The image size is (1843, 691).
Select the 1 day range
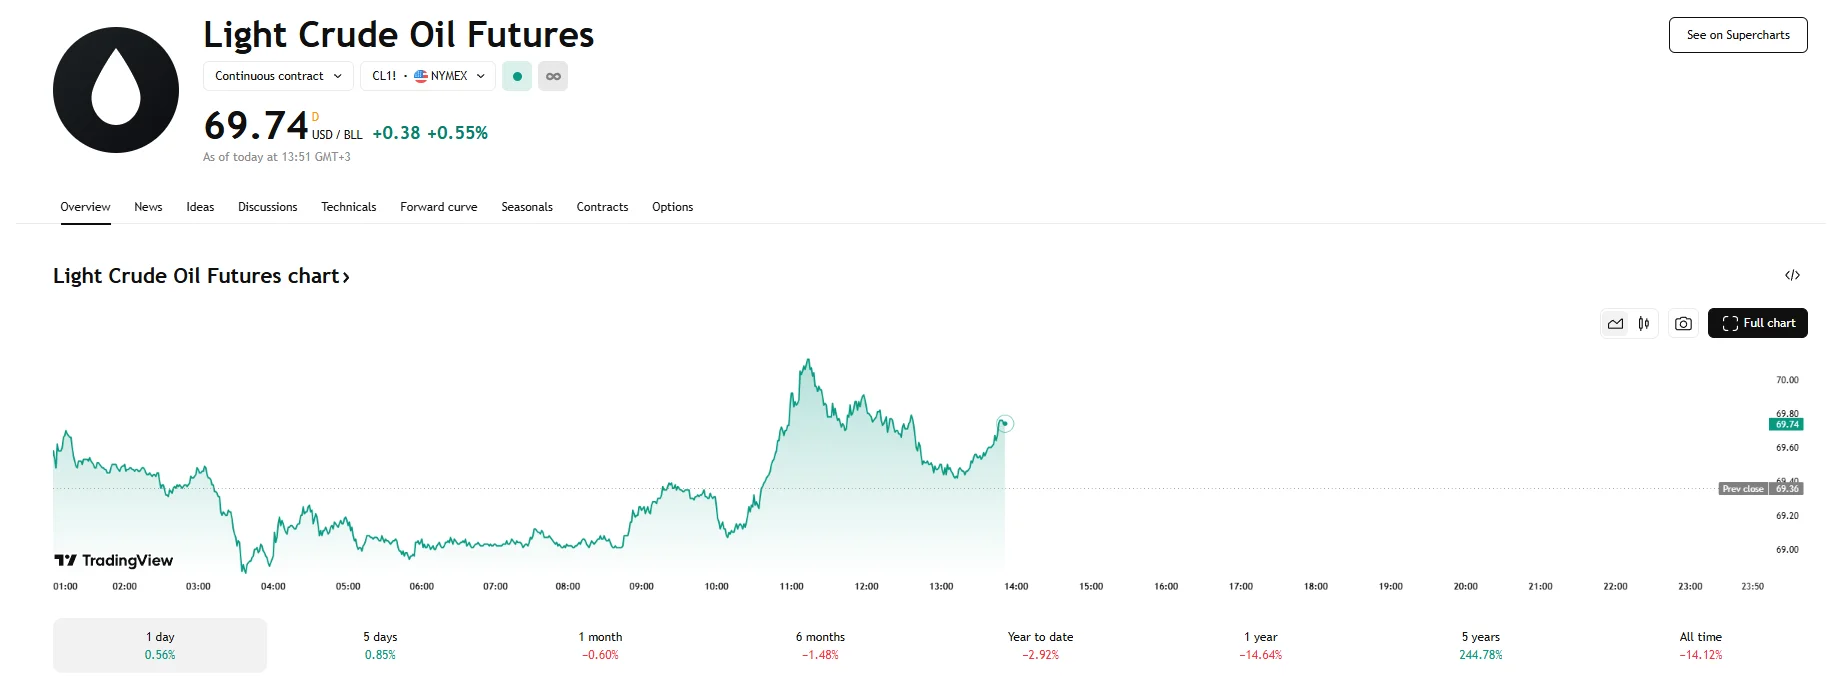click(160, 645)
